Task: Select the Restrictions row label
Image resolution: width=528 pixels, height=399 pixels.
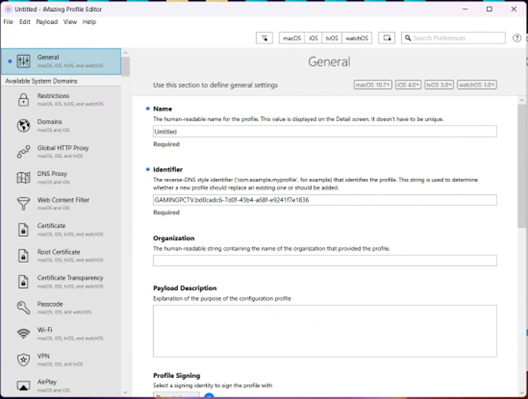Action: tap(53, 96)
